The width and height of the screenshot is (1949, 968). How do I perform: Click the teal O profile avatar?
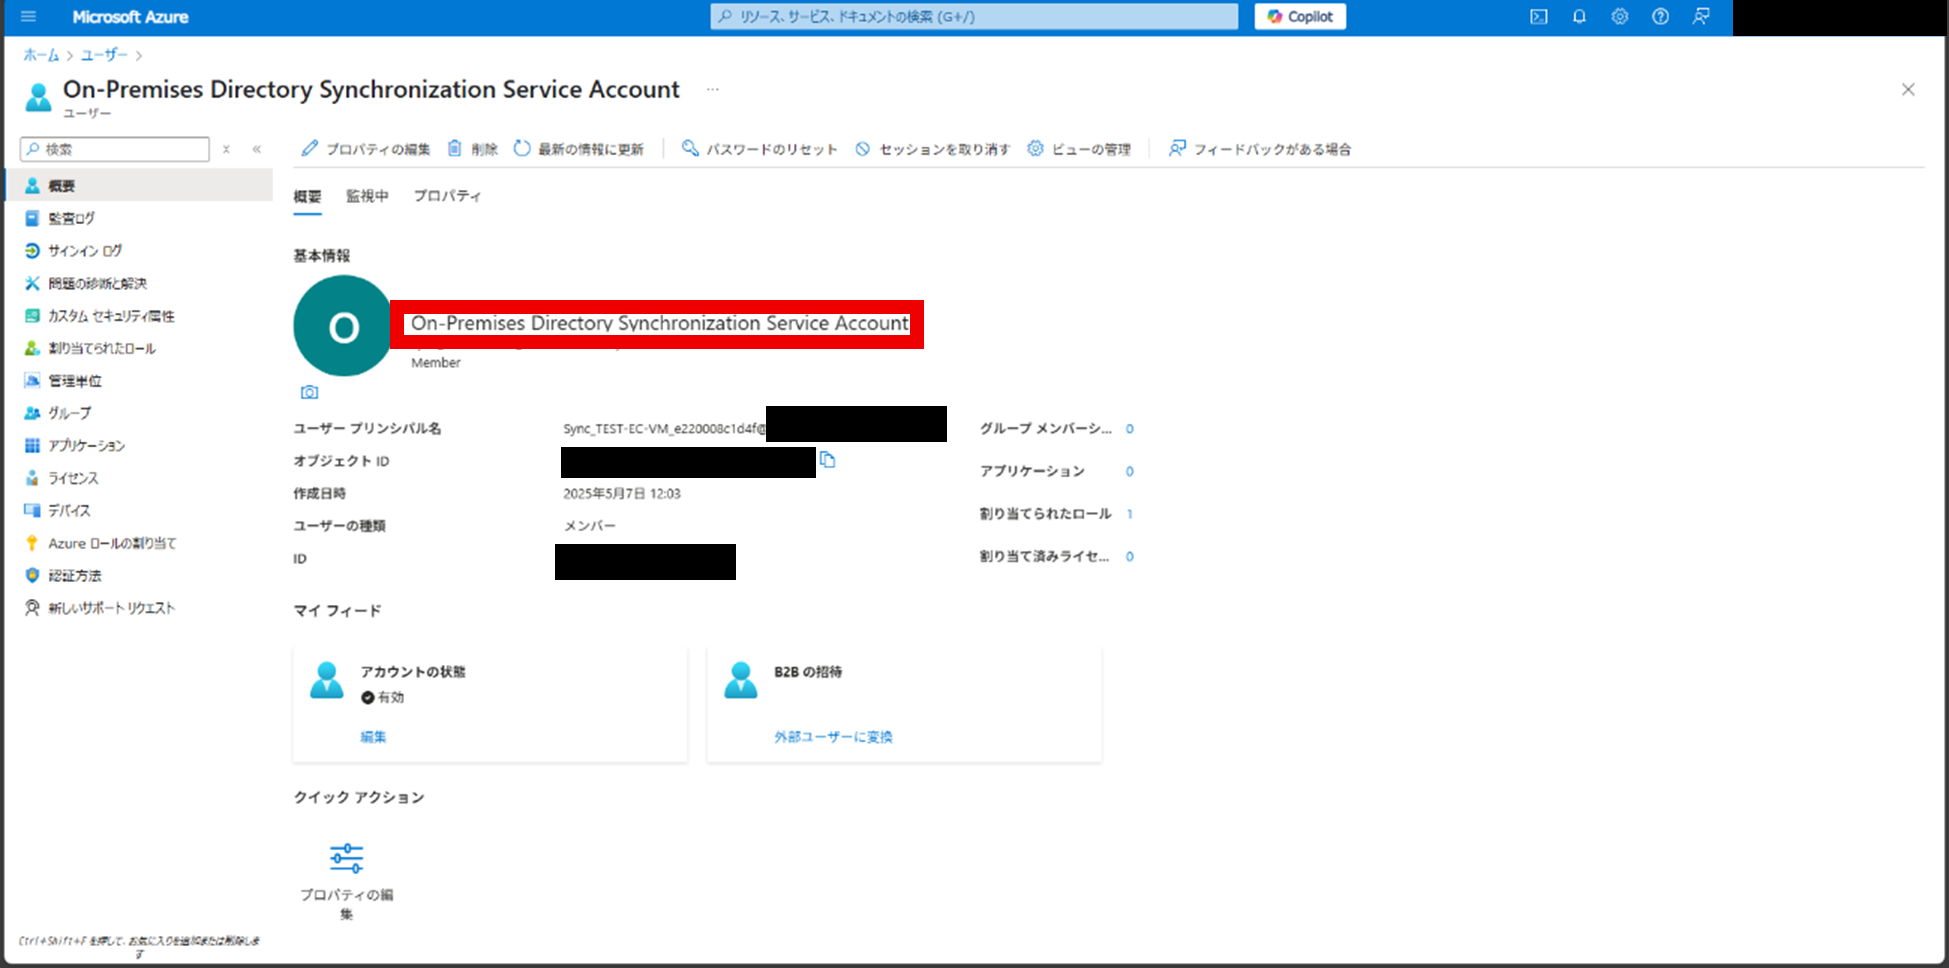pos(343,326)
